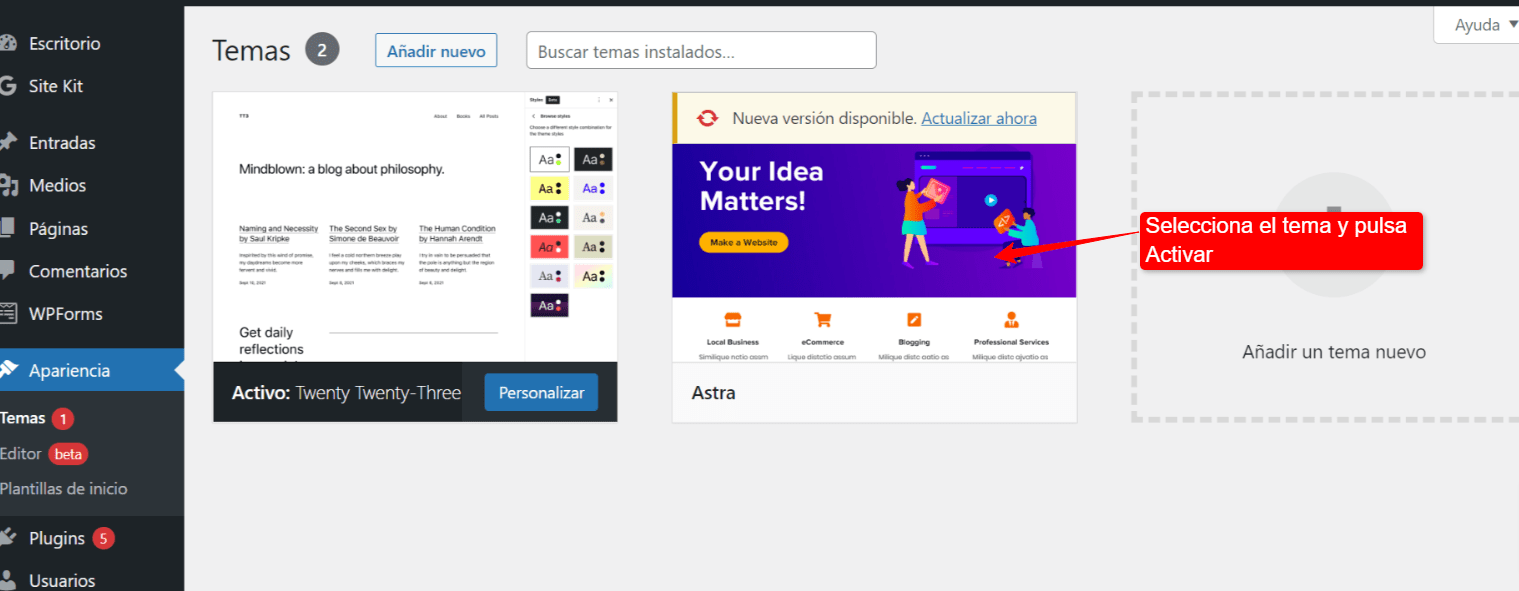The image size is (1519, 591).
Task: Select the Apariencia menu item
Action: (92, 370)
